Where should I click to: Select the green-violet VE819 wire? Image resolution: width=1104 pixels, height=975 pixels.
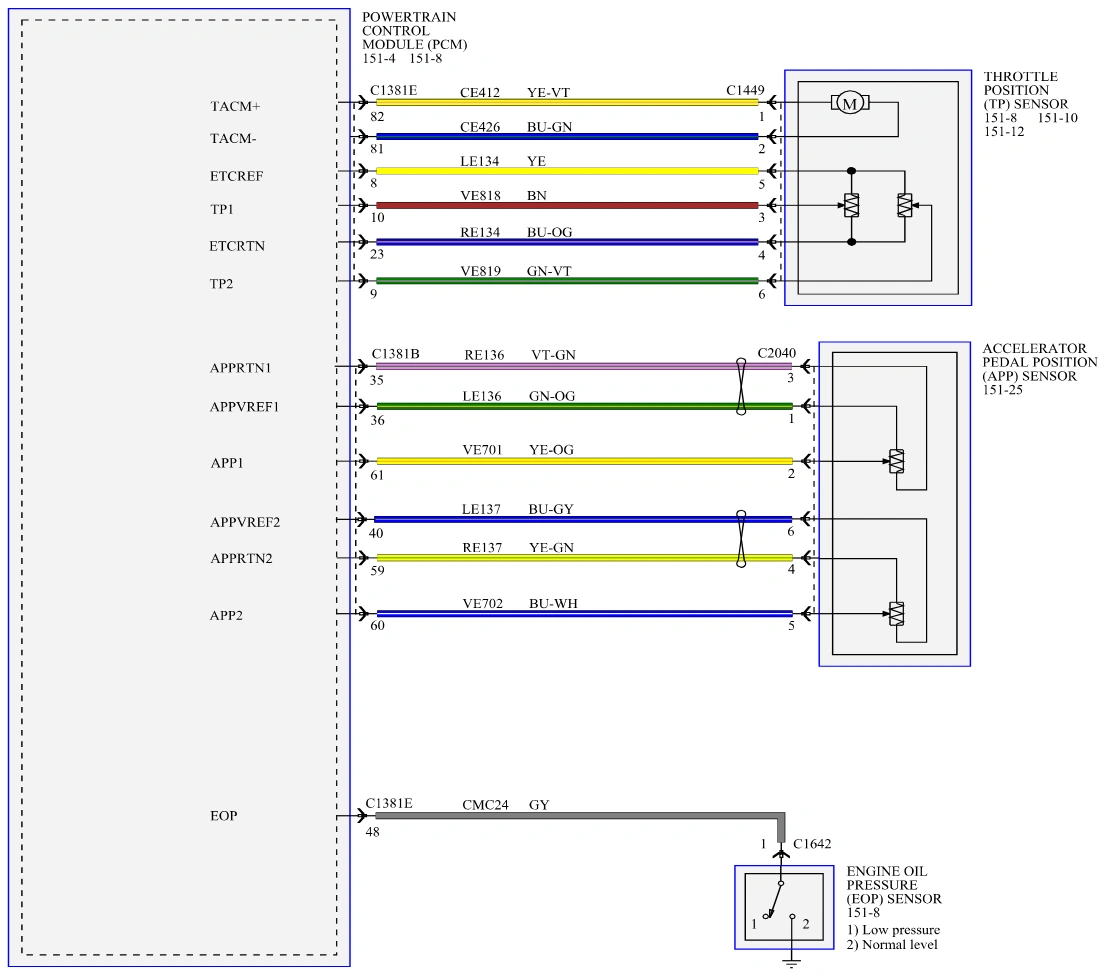567,280
